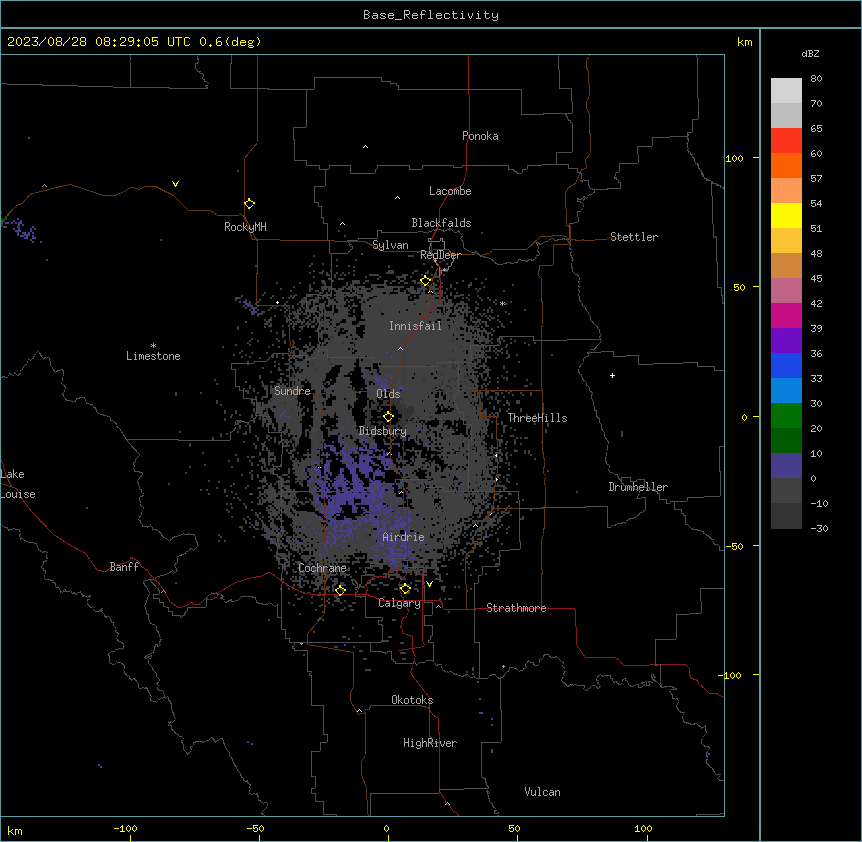The image size is (862, 842).
Task: Click the Ponoka city label
Action: click(x=480, y=136)
